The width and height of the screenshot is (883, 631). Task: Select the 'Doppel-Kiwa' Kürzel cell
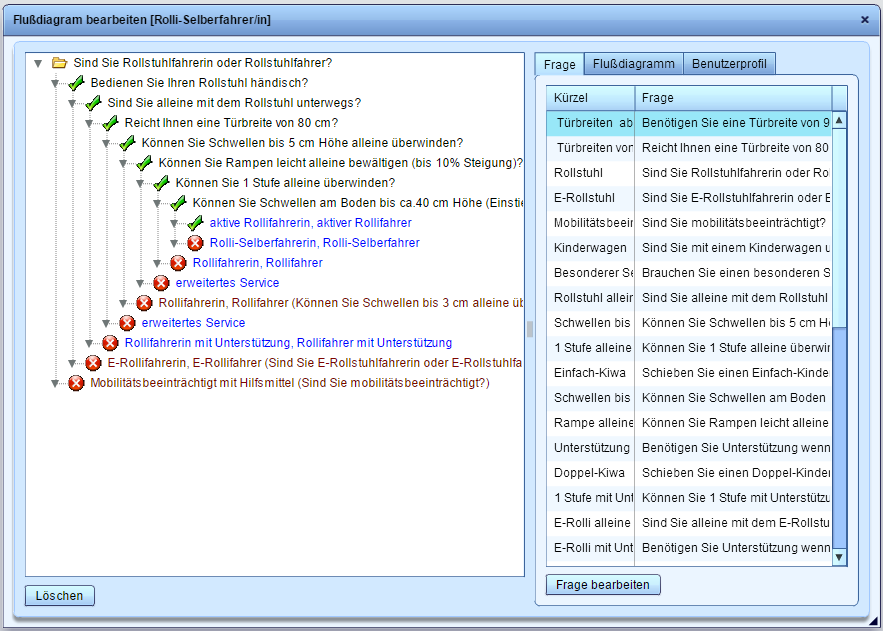[x=591, y=473]
